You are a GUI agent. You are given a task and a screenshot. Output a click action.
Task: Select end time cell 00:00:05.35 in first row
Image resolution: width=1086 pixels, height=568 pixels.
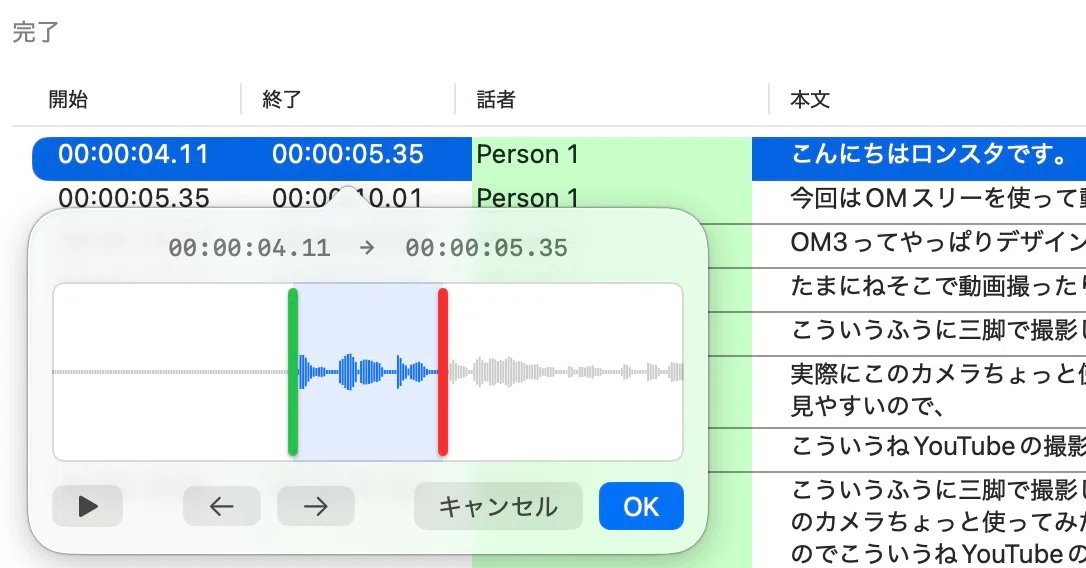(x=348, y=154)
